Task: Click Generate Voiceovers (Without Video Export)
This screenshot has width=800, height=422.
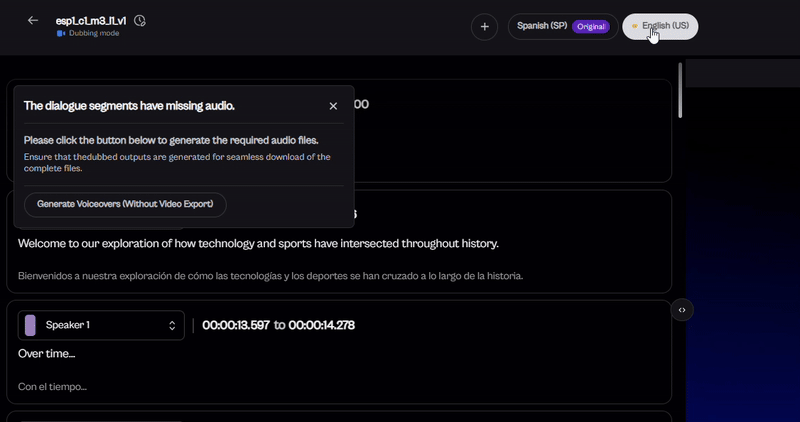Action: tap(125, 204)
